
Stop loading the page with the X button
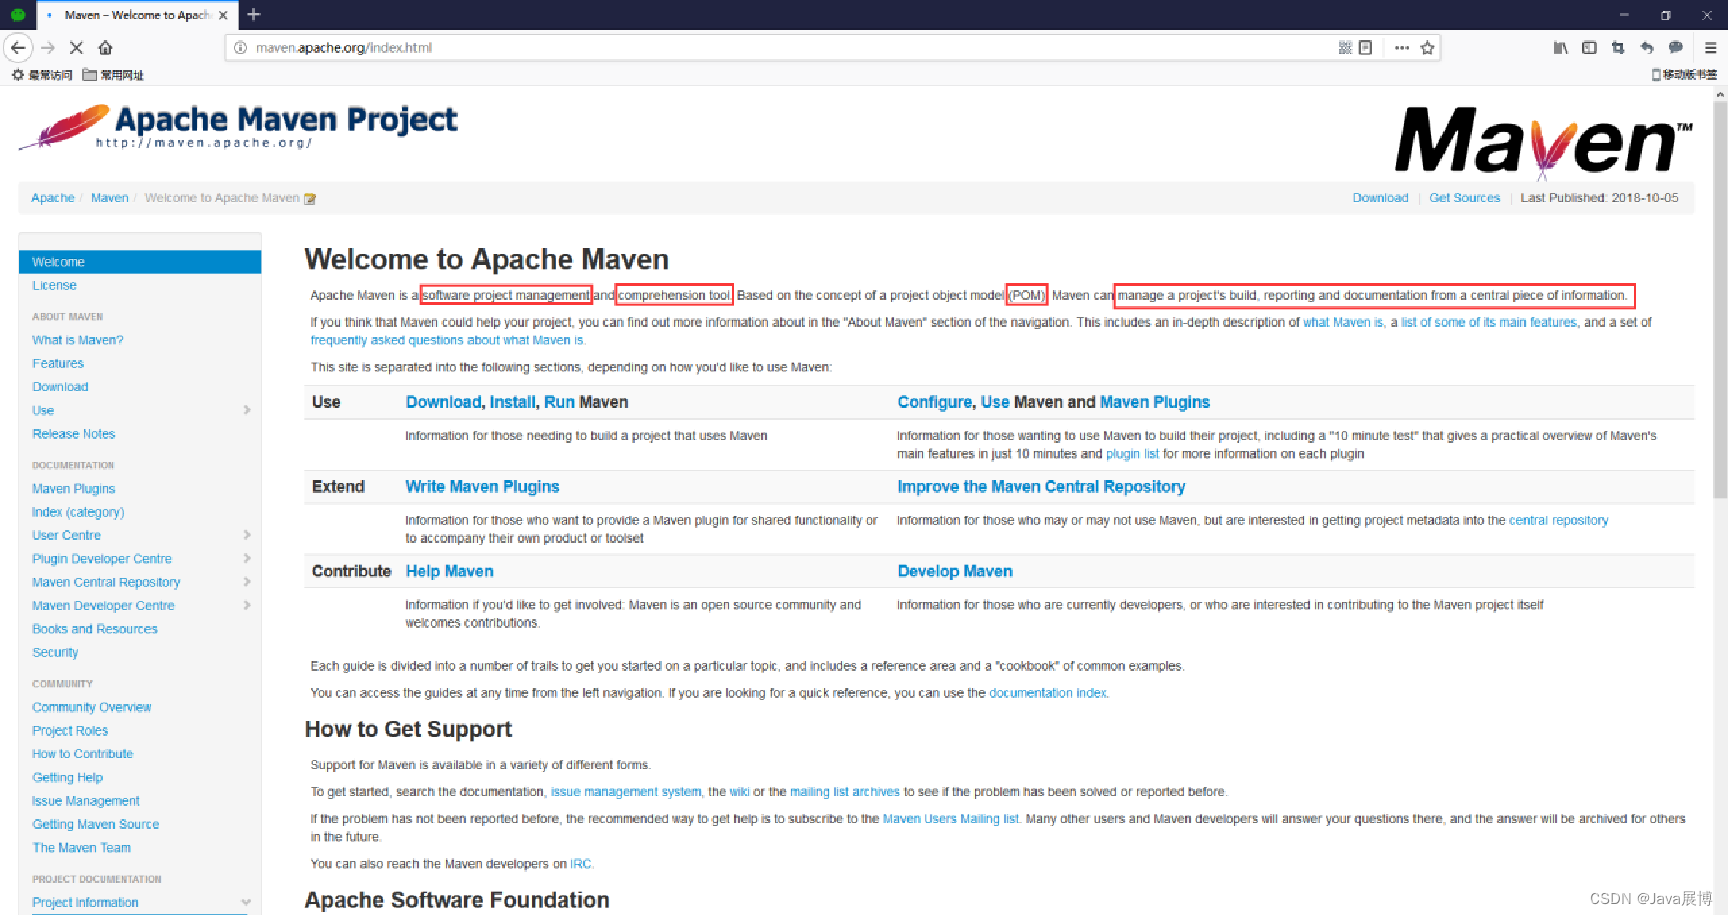[x=76, y=47]
